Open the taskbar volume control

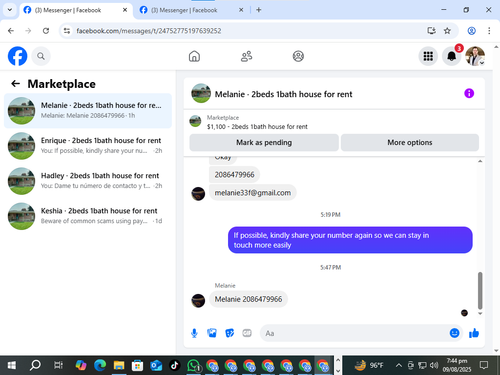click(x=434, y=365)
